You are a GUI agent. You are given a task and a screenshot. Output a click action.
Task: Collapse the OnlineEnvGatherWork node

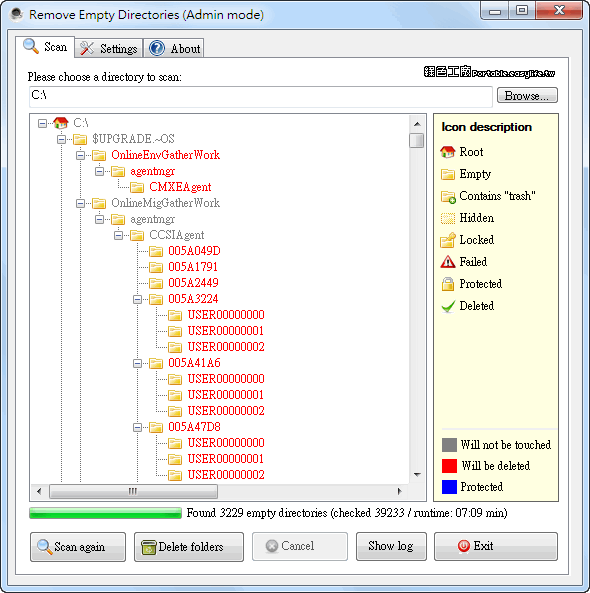coord(80,155)
